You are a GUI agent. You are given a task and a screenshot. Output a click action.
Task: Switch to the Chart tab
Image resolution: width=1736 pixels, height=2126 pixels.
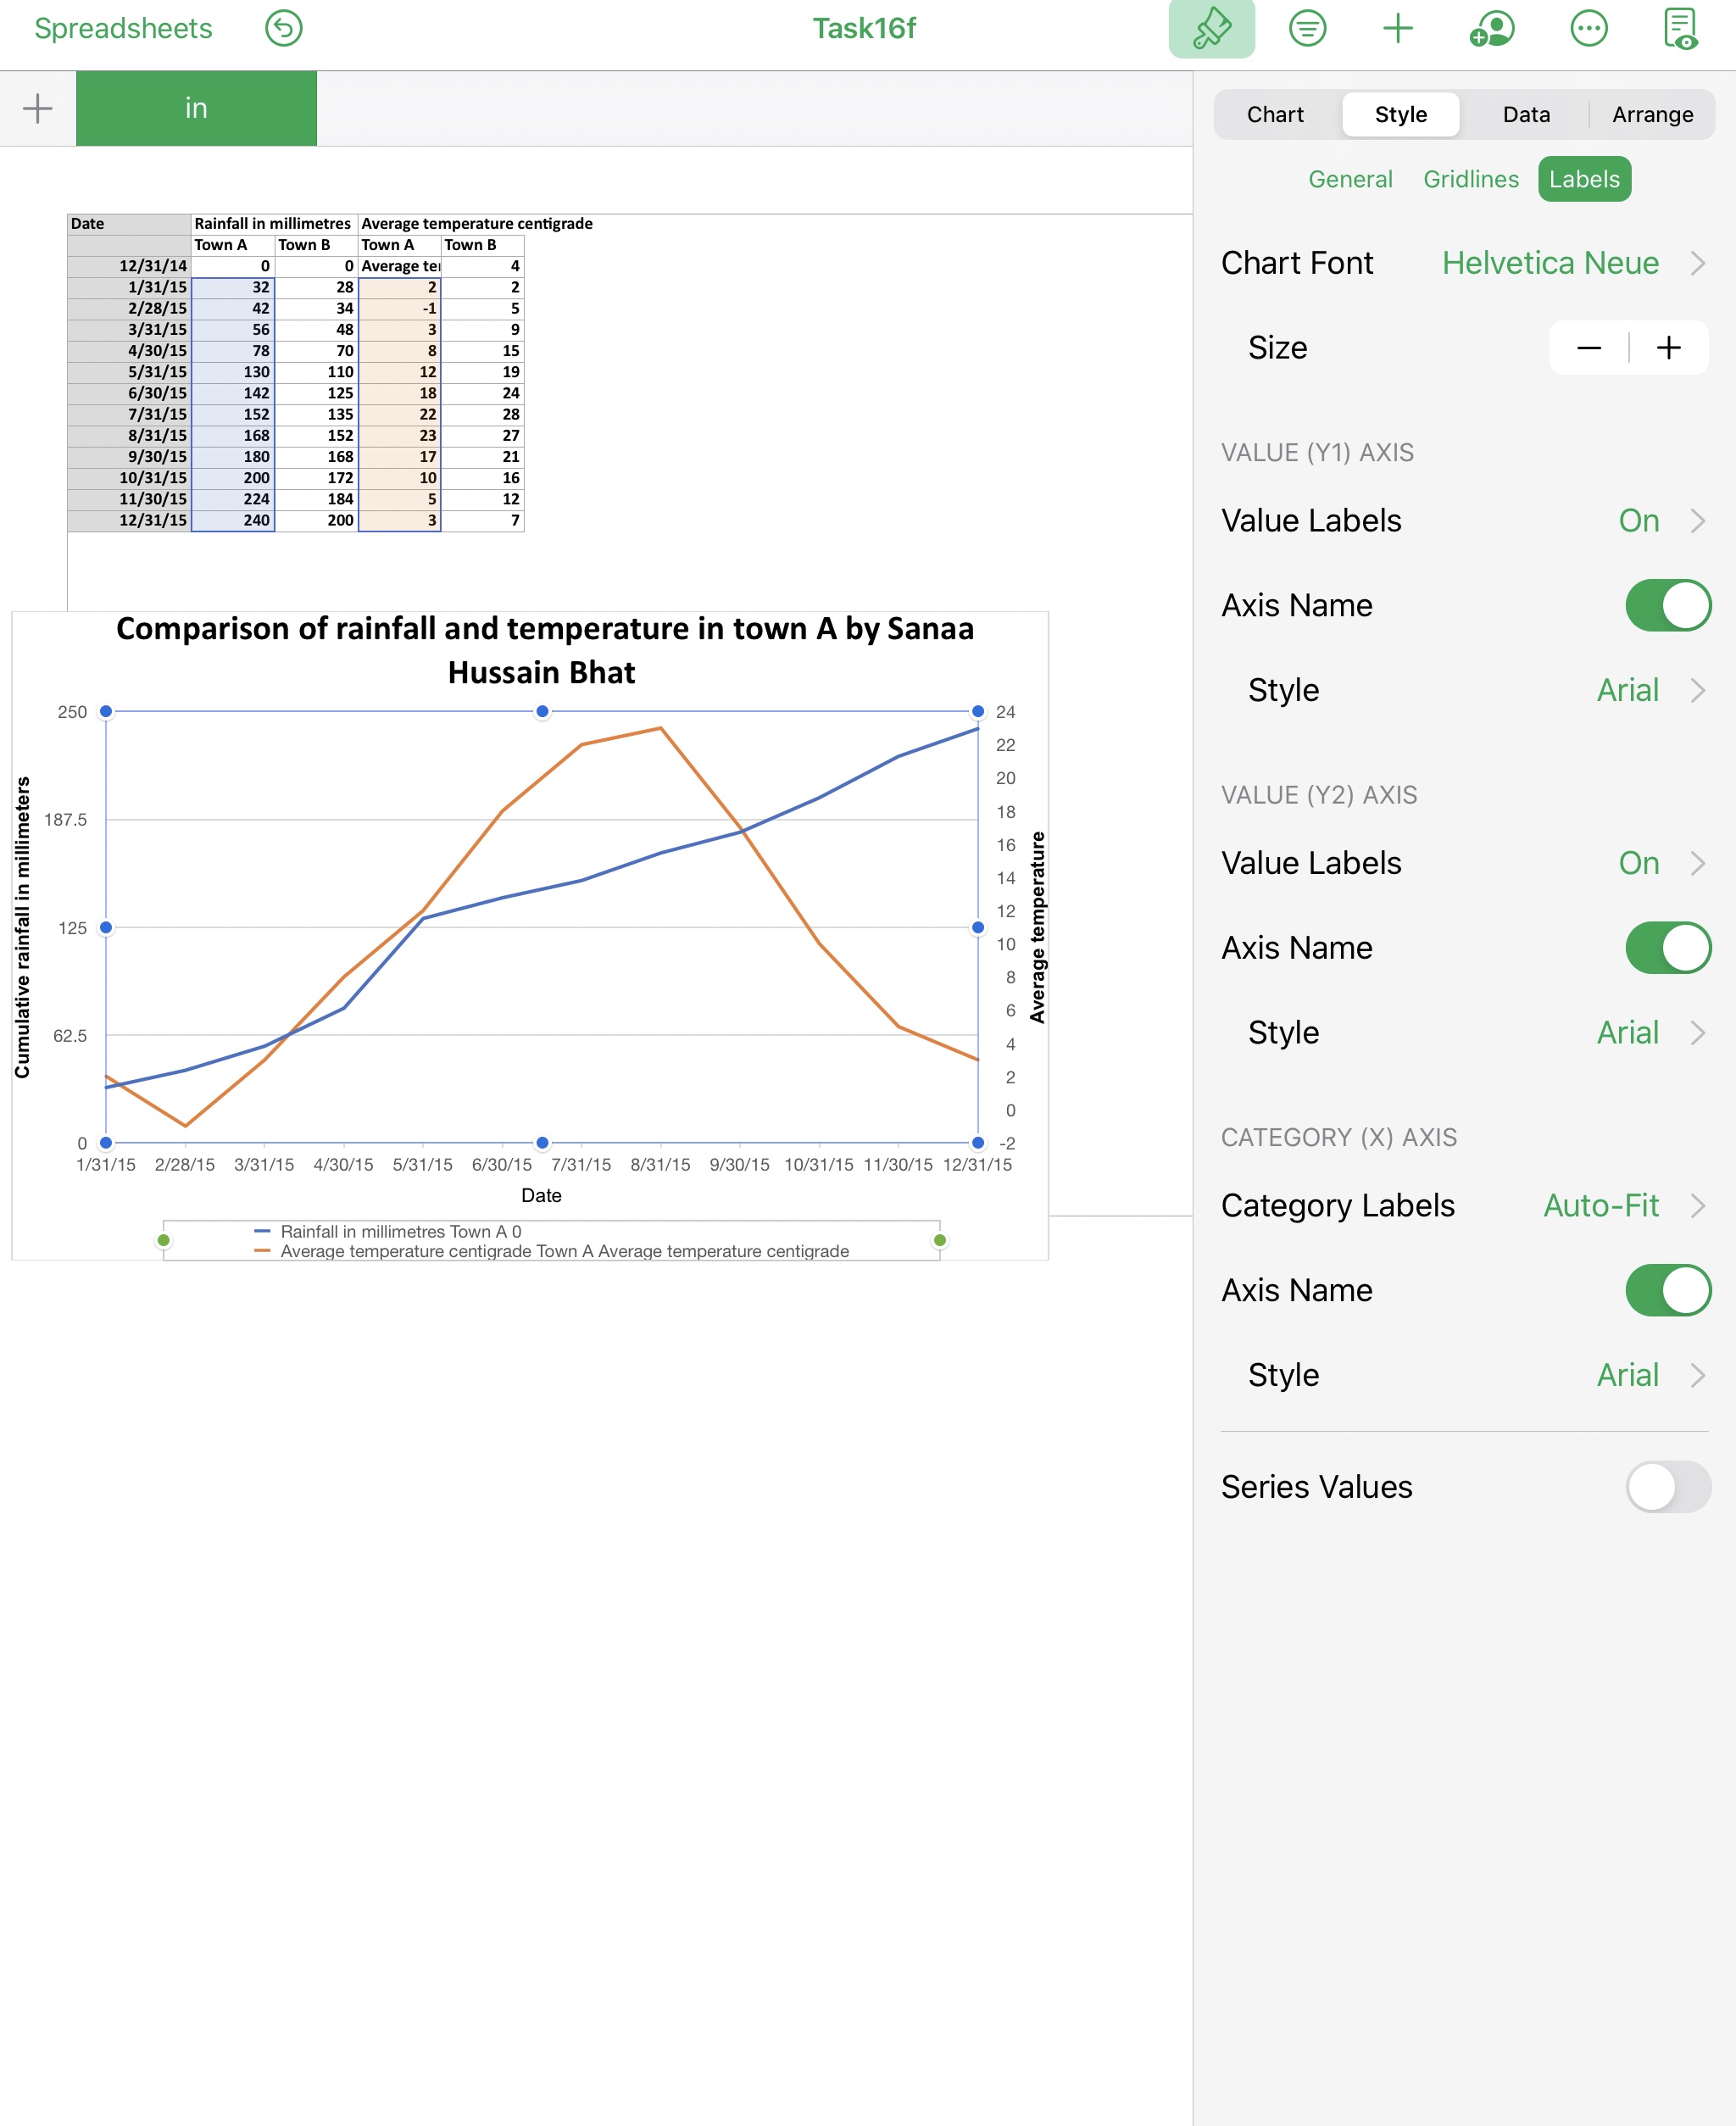(x=1273, y=114)
